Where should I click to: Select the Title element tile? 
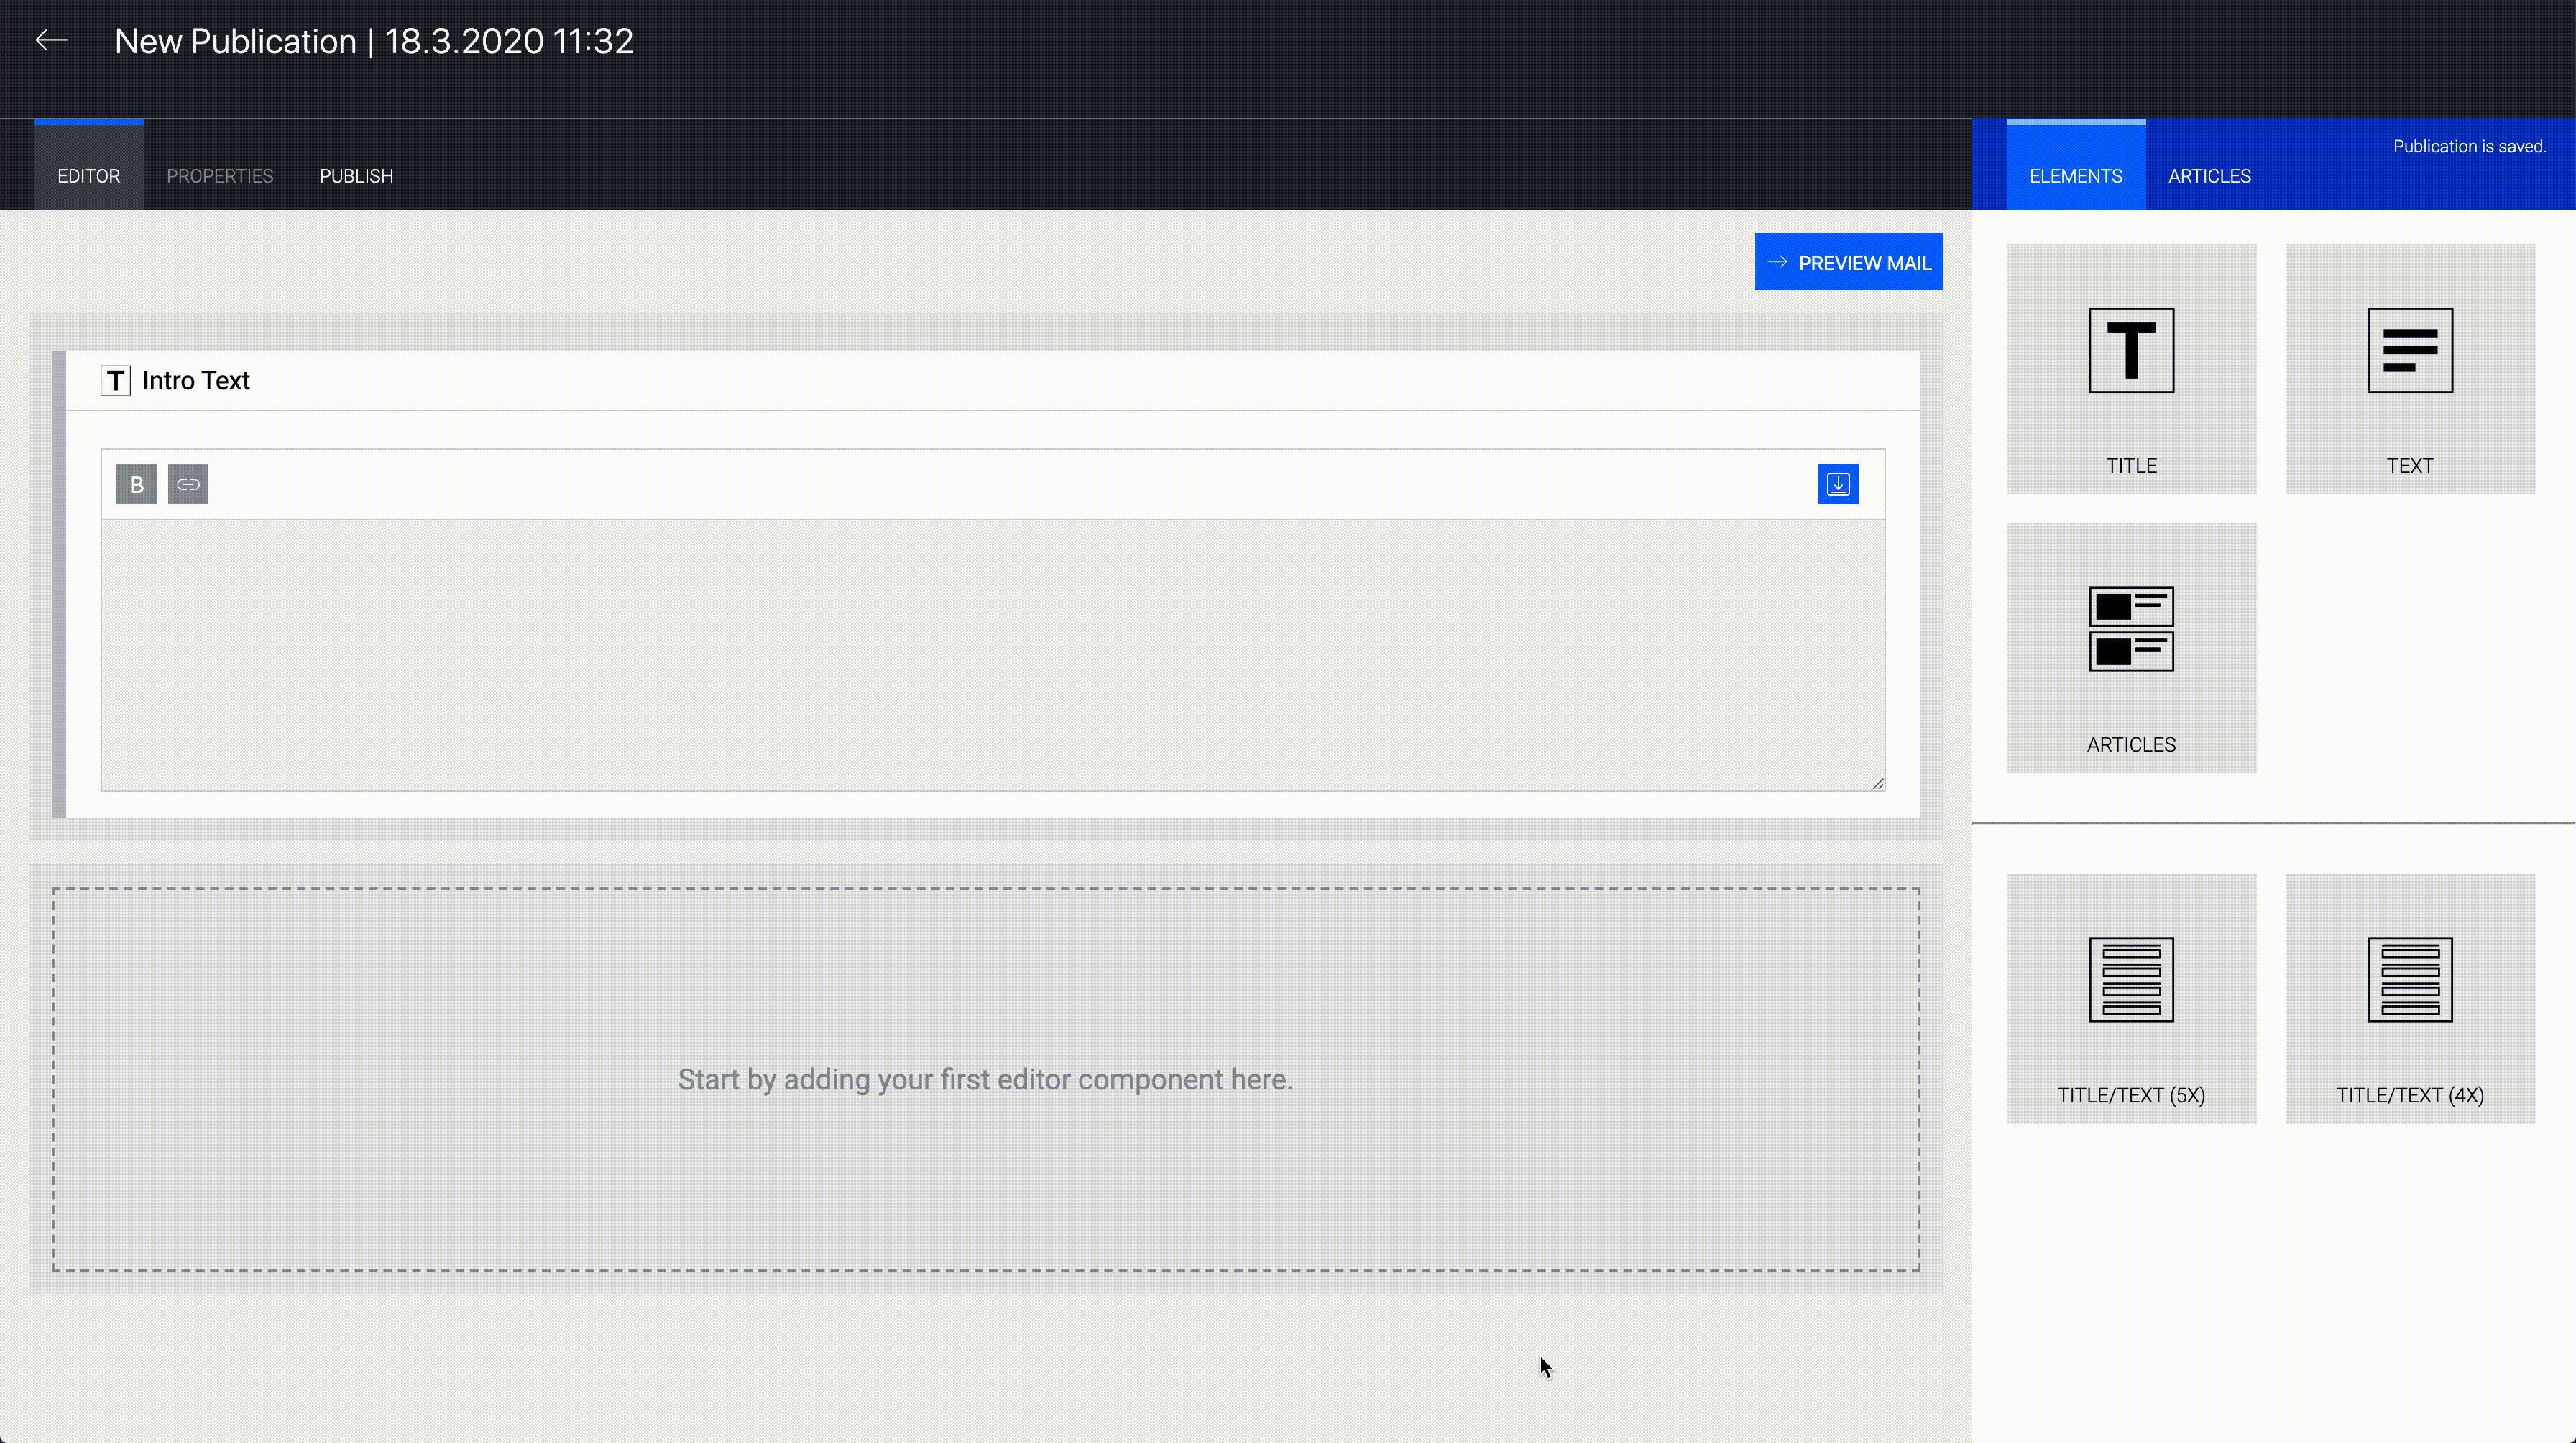(2131, 369)
